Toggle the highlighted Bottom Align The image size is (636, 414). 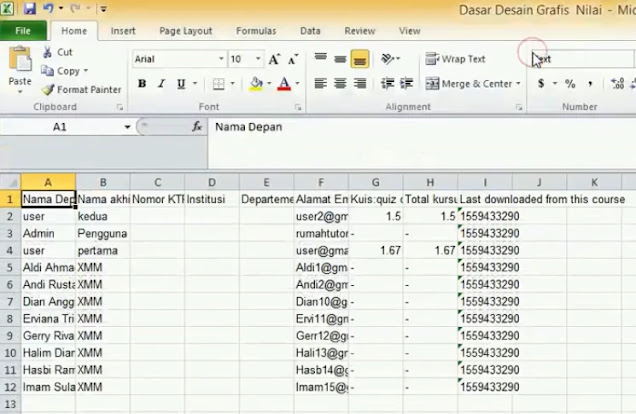coord(360,59)
